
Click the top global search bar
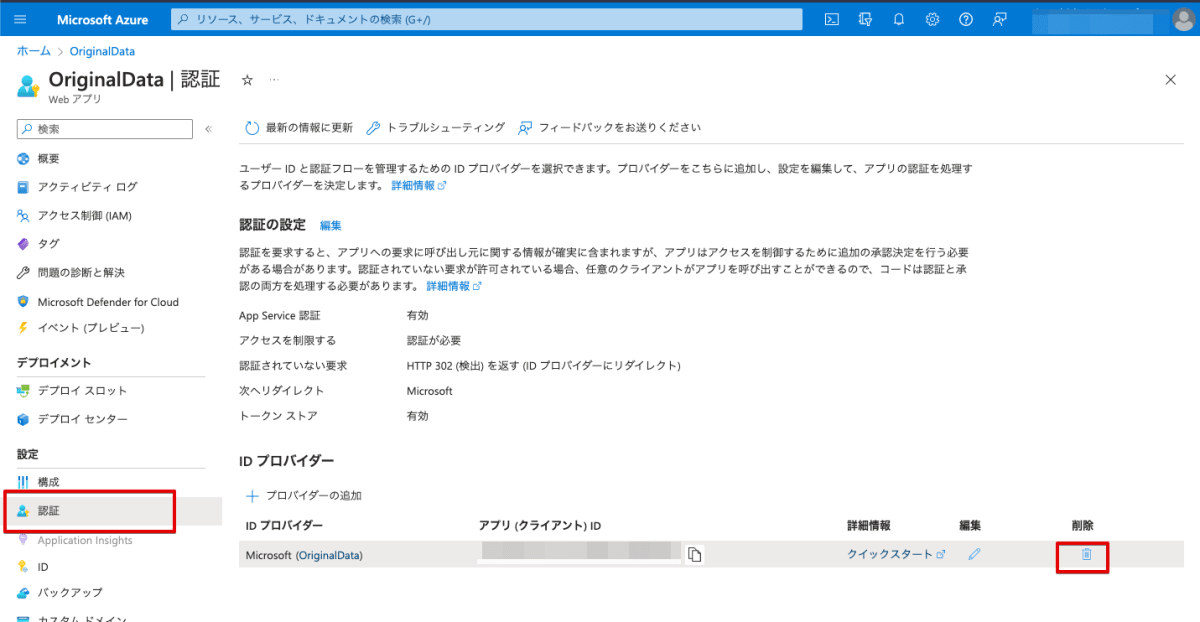487,20
